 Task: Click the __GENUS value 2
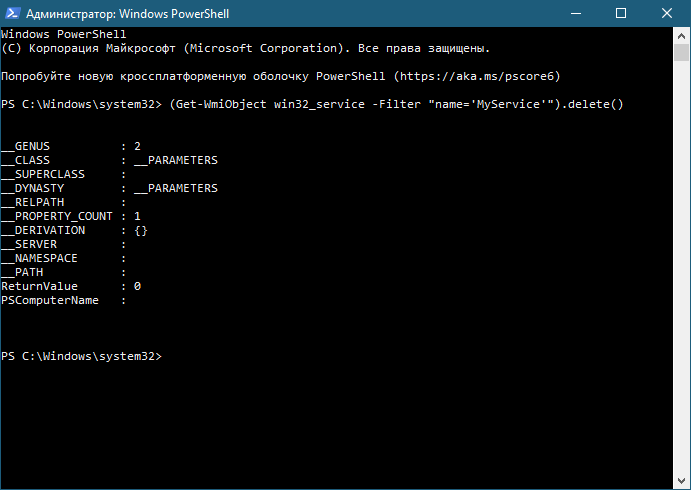137,146
